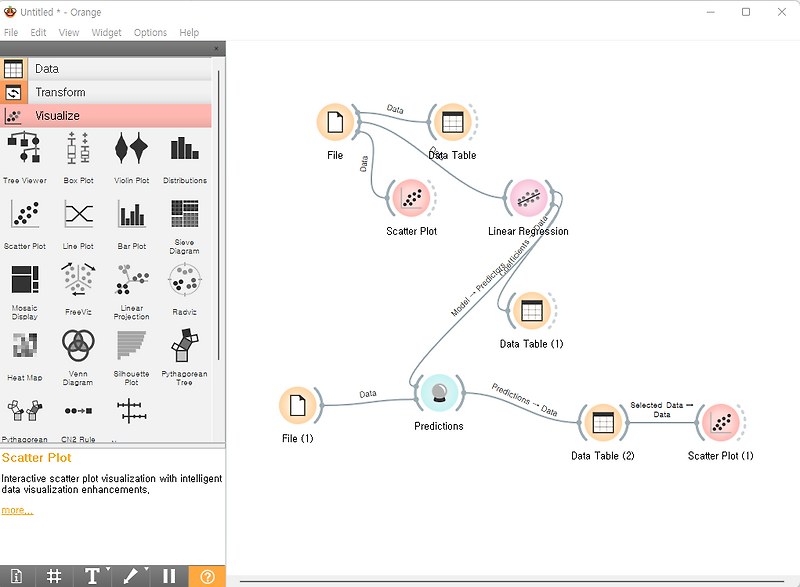Click the orange help button

pos(207,576)
